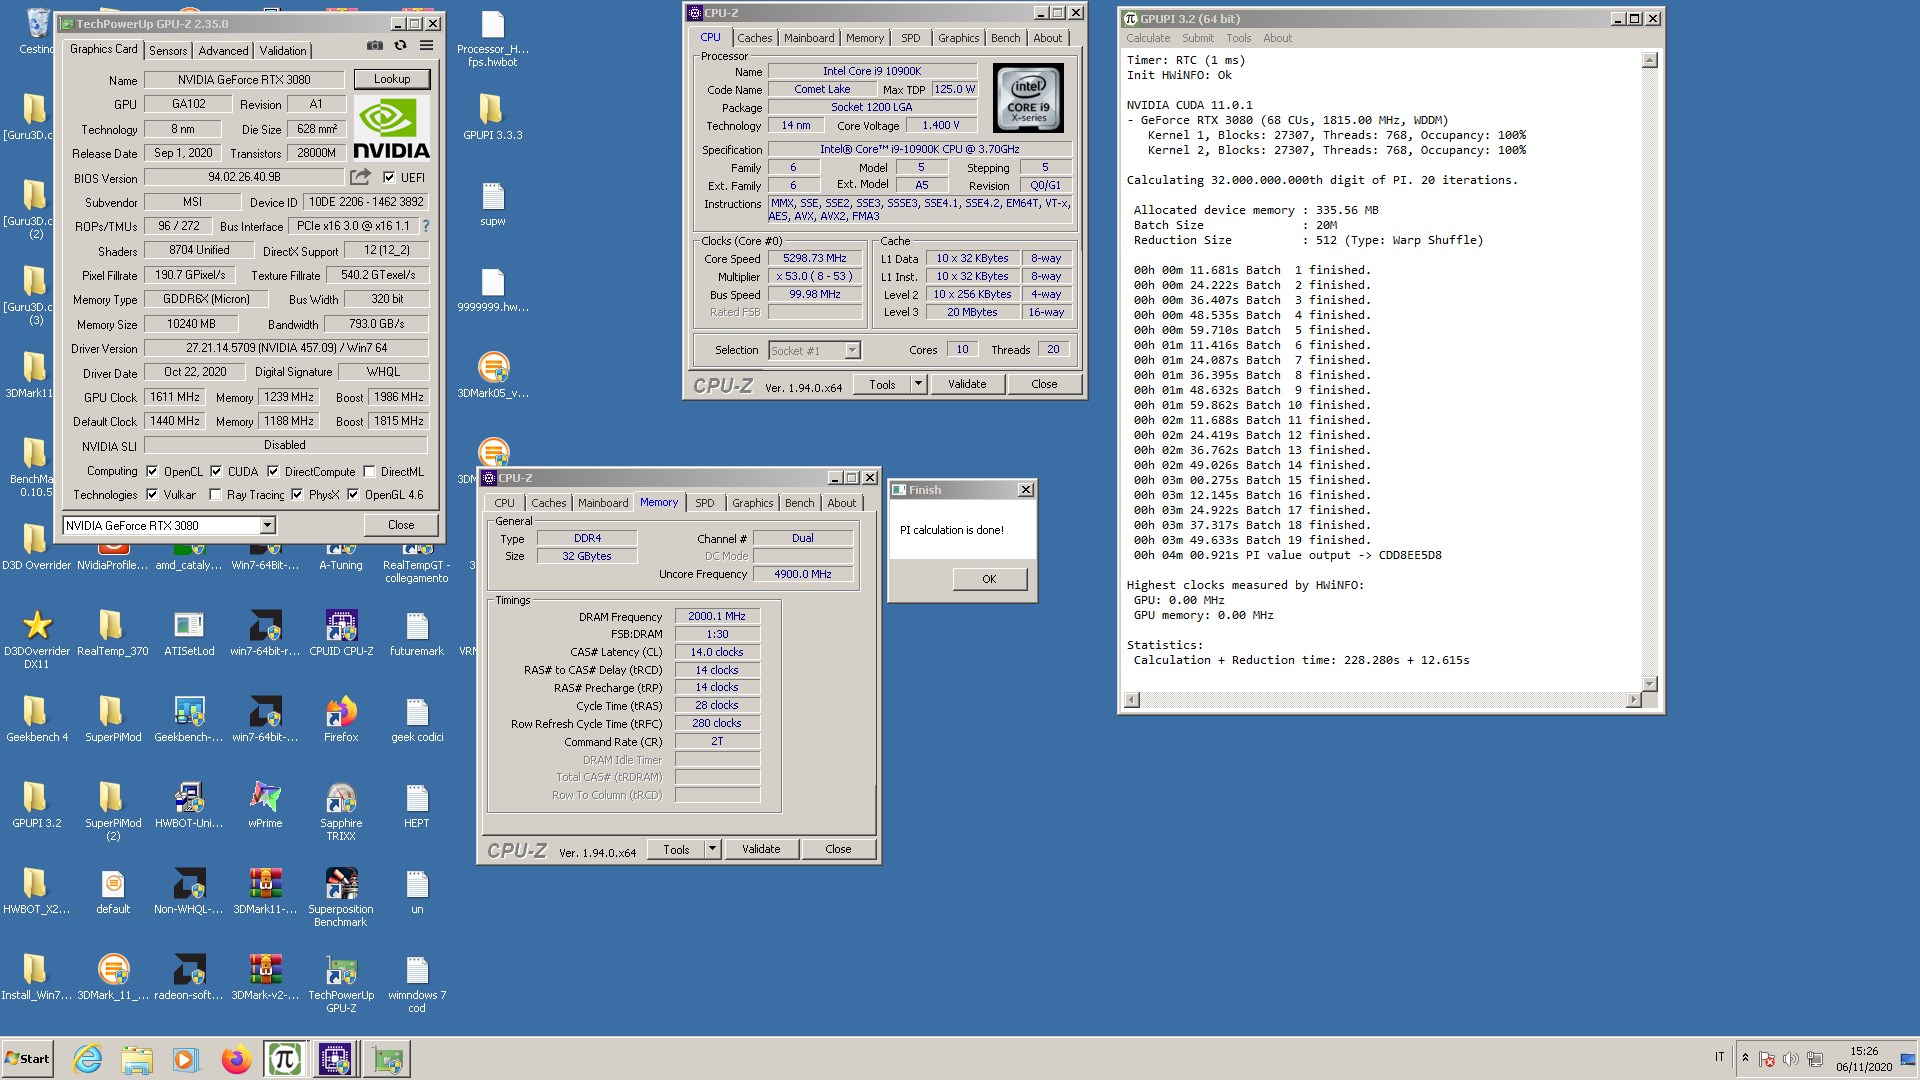Click the GPU-Z refresh icon
Viewport: 1920px width, 1080px height.
[x=400, y=45]
